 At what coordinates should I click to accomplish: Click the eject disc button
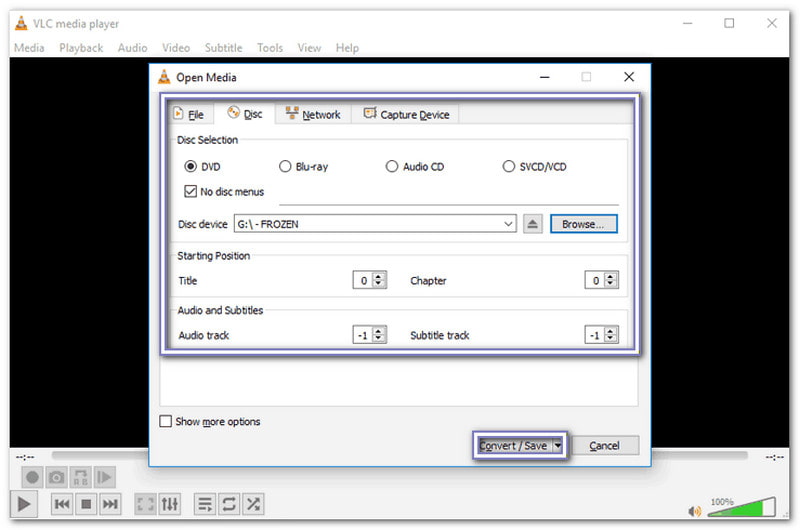[532, 224]
